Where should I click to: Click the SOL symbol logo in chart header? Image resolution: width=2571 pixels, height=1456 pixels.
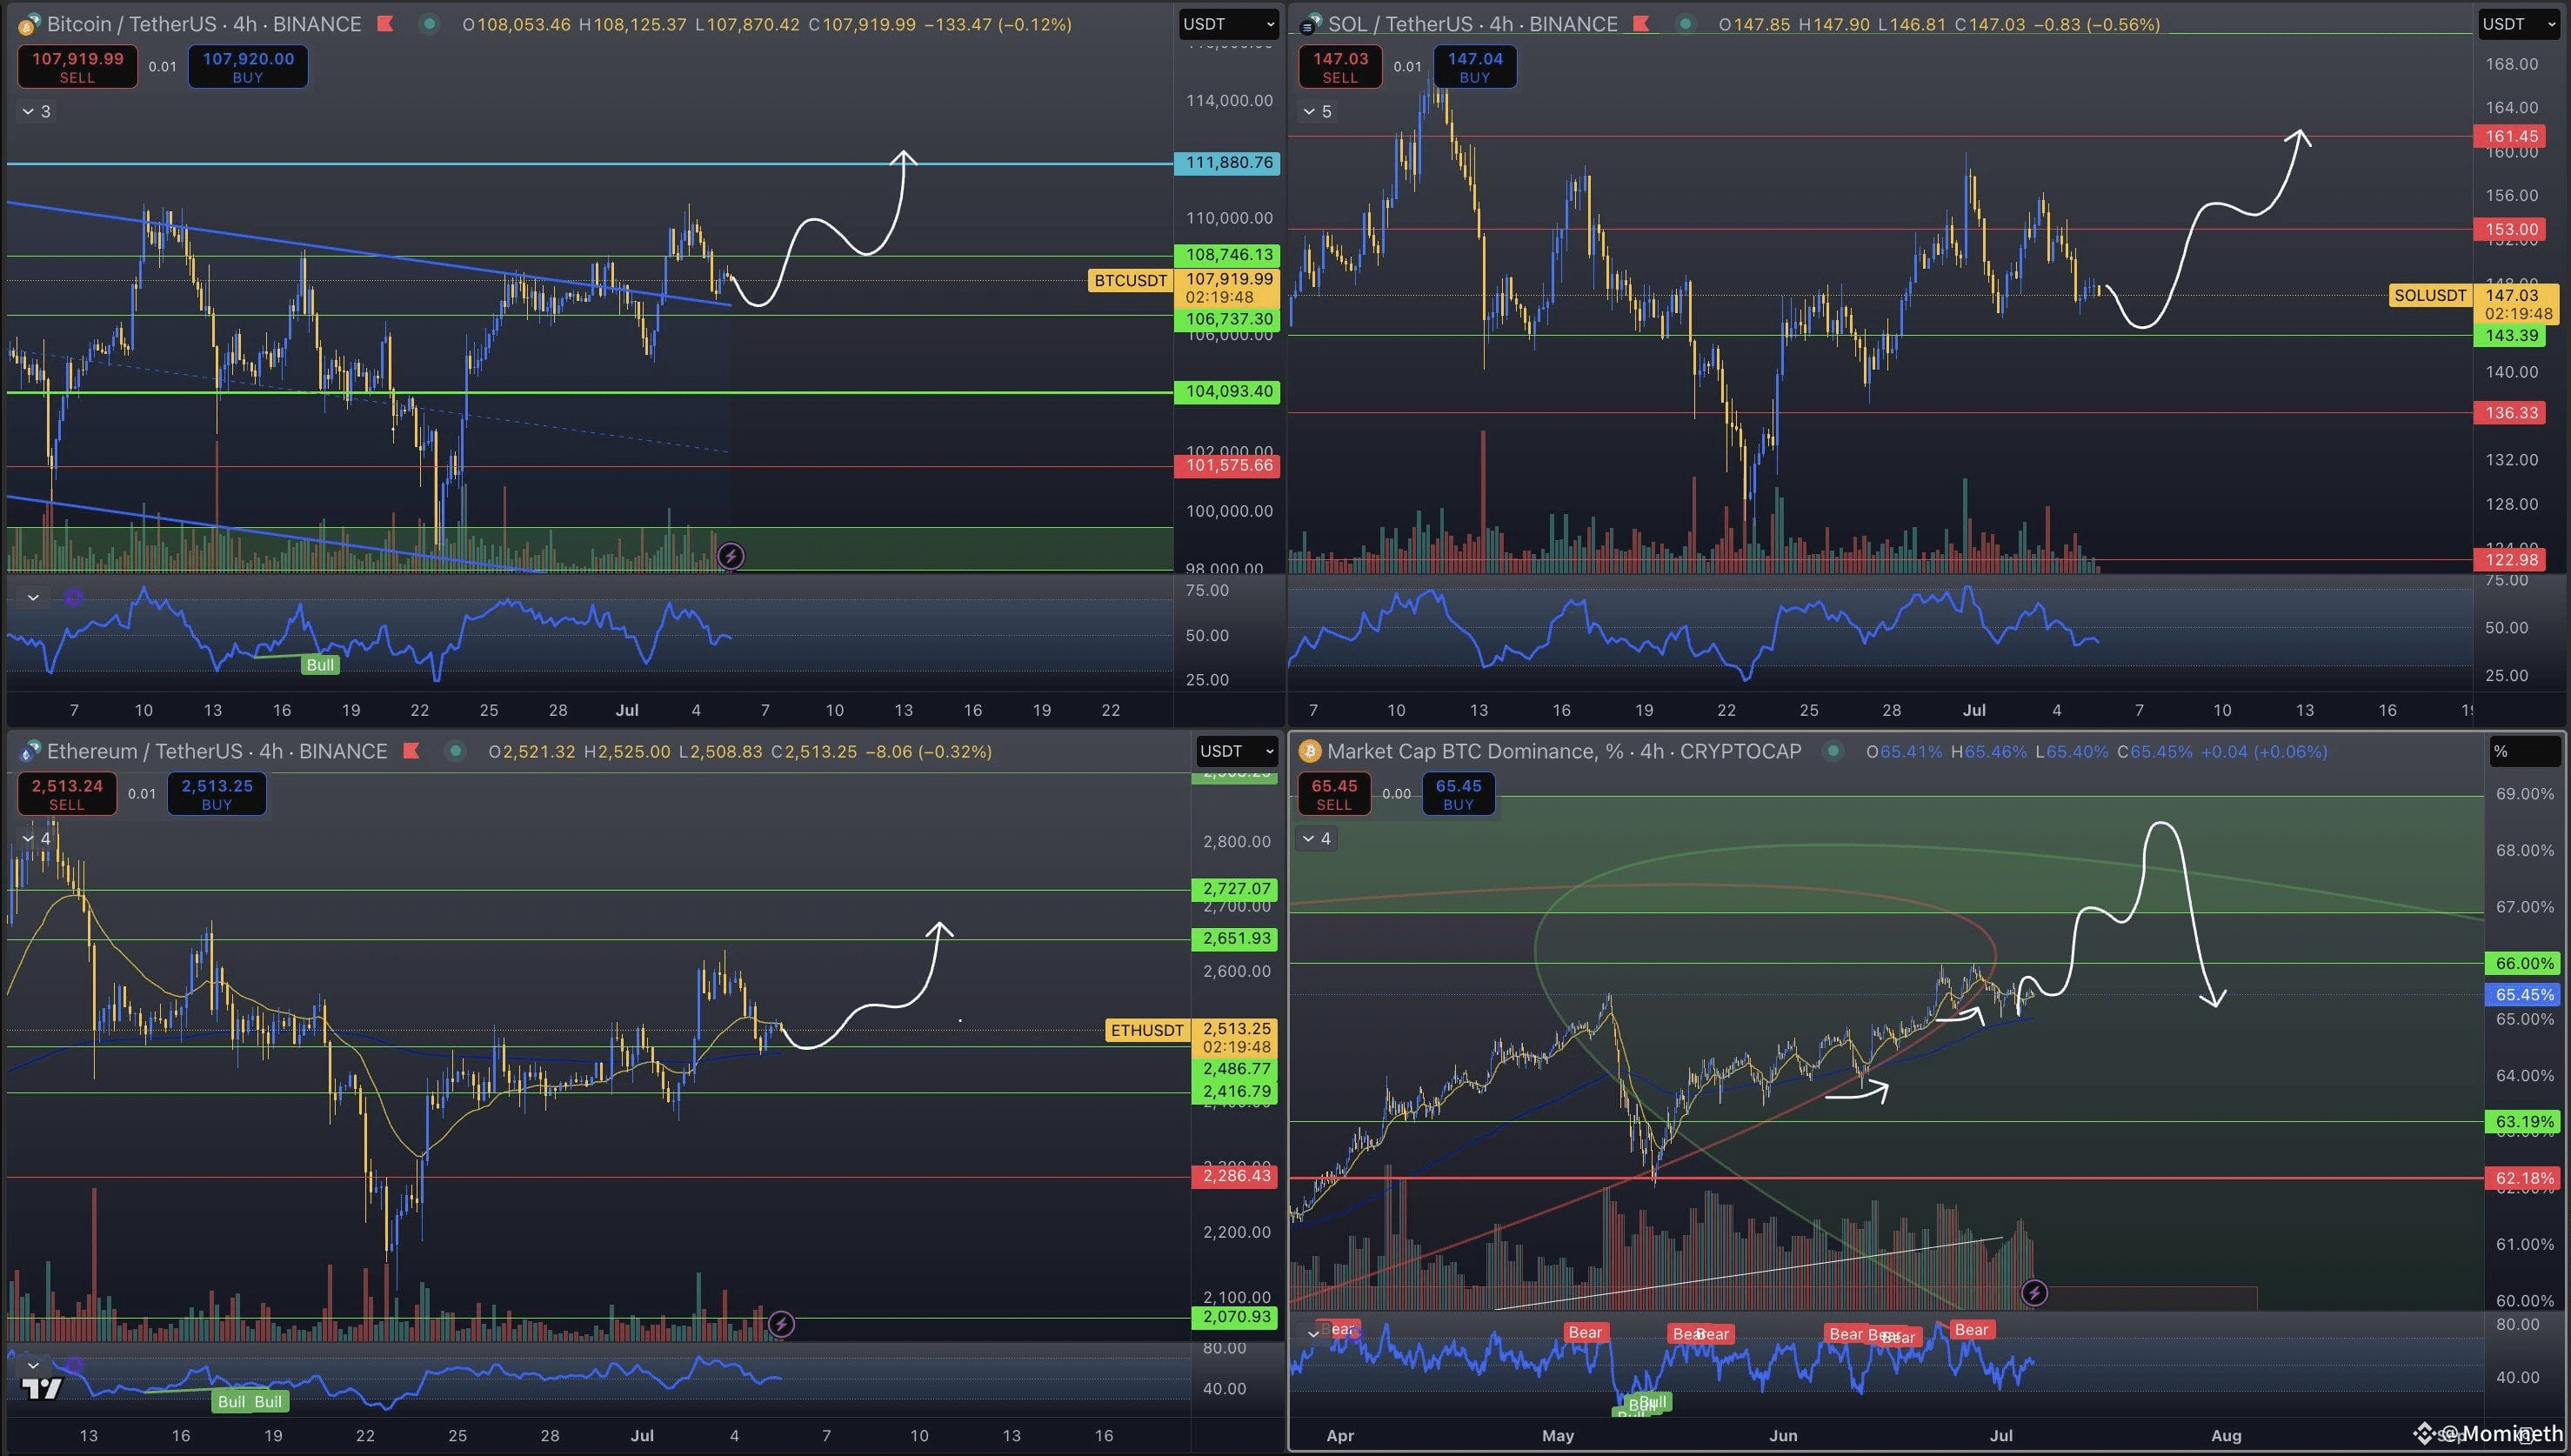(1310, 24)
